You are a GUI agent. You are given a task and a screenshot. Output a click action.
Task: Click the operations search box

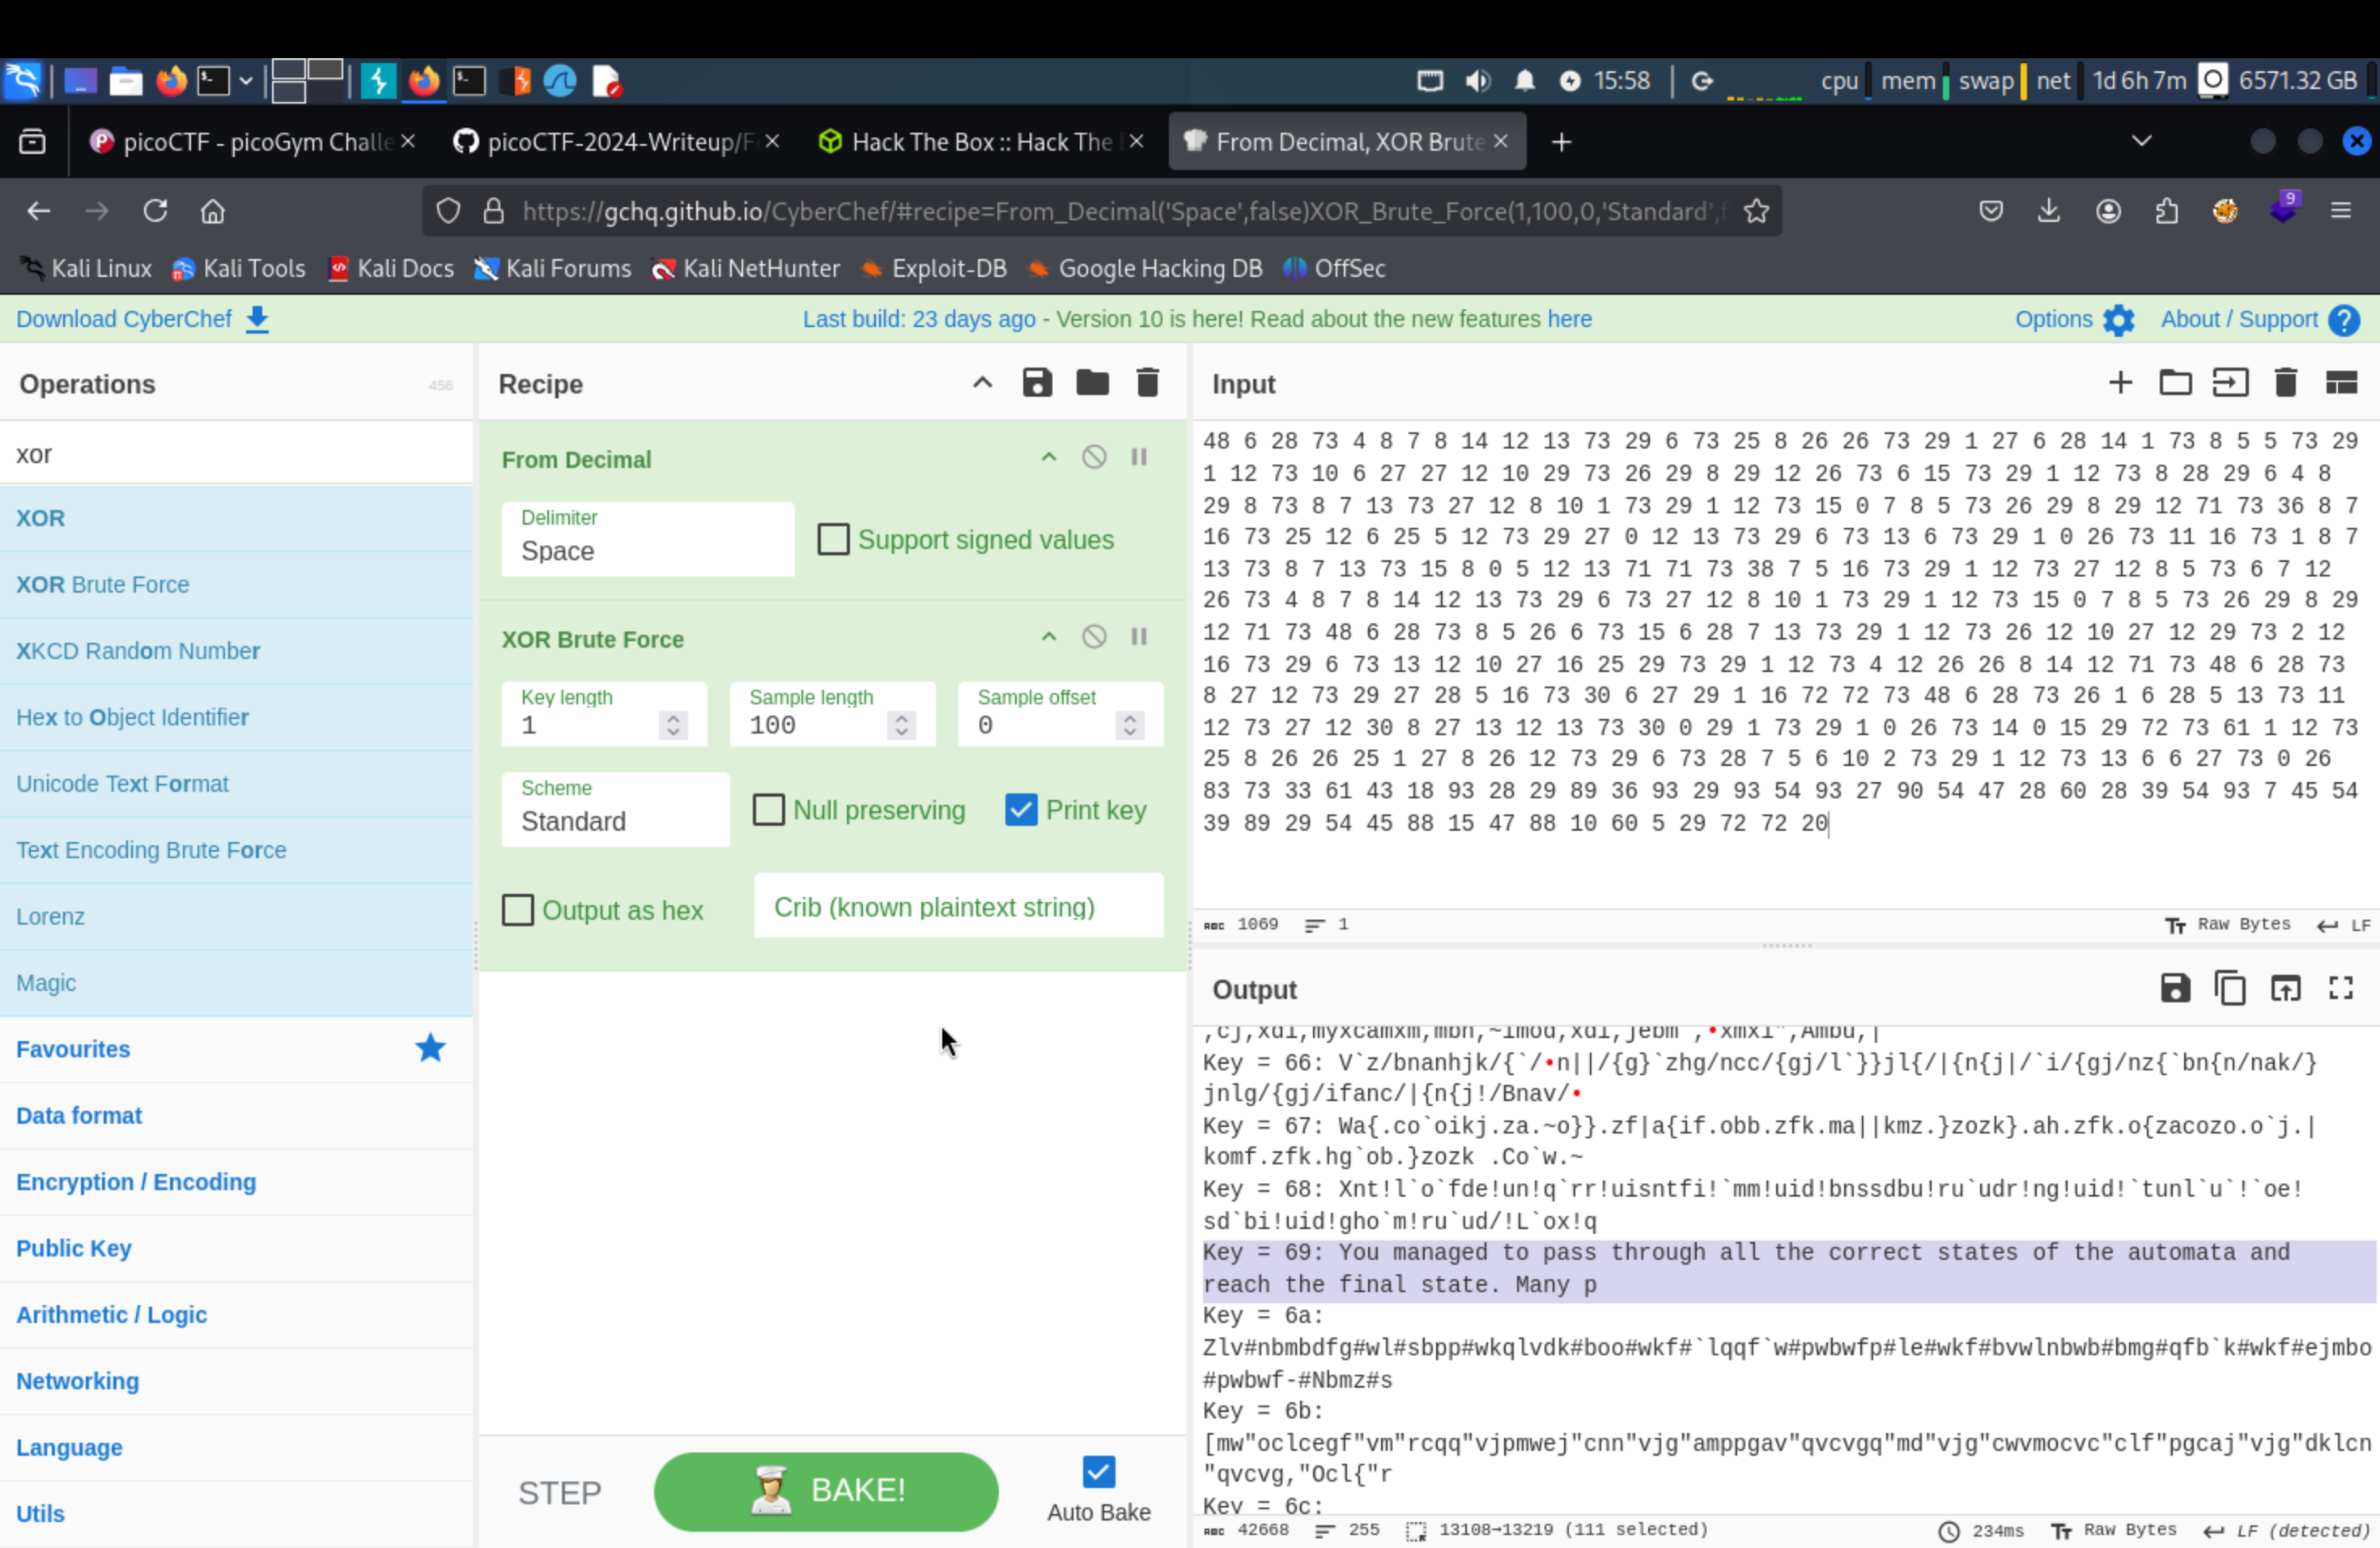click(x=236, y=454)
